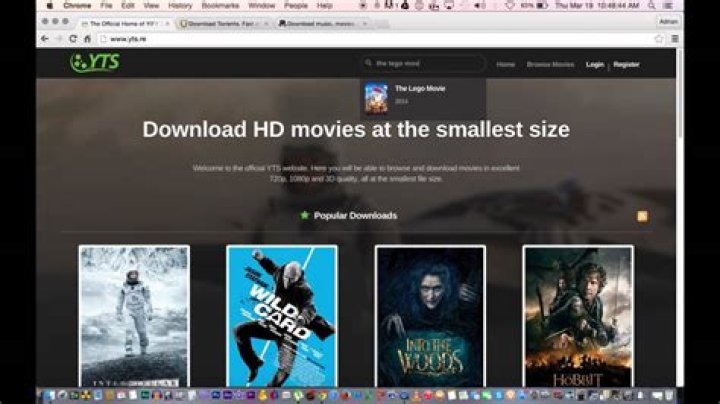This screenshot has height=404, width=720.
Task: Open the Help menu
Action: (x=325, y=6)
